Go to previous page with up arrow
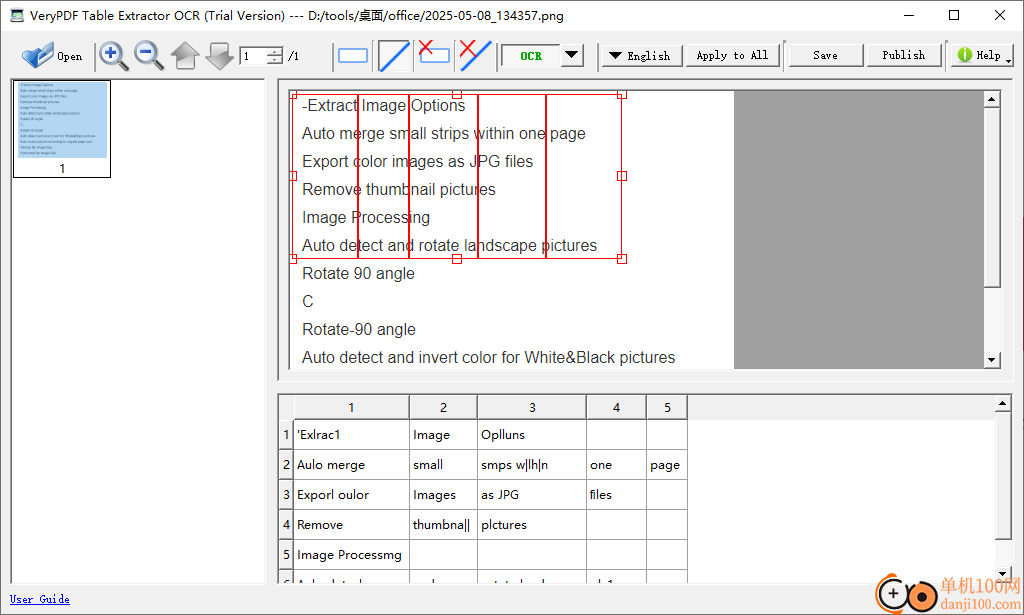This screenshot has height=615, width=1024. tap(185, 55)
